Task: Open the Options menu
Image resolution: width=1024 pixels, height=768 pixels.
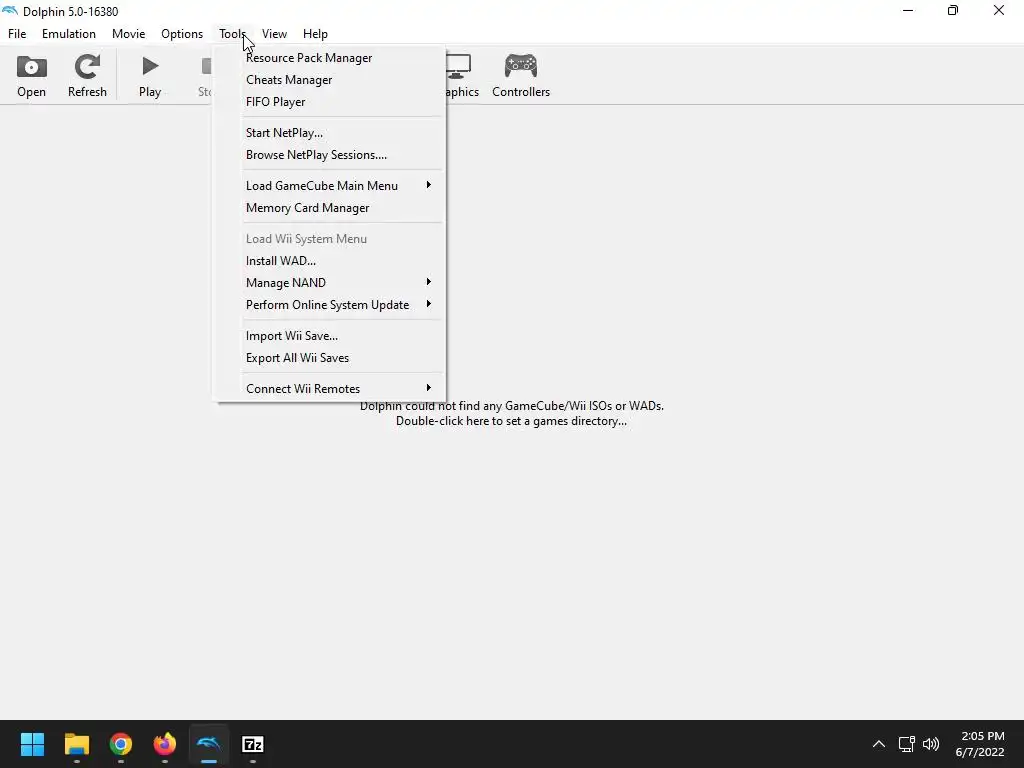Action: click(182, 34)
